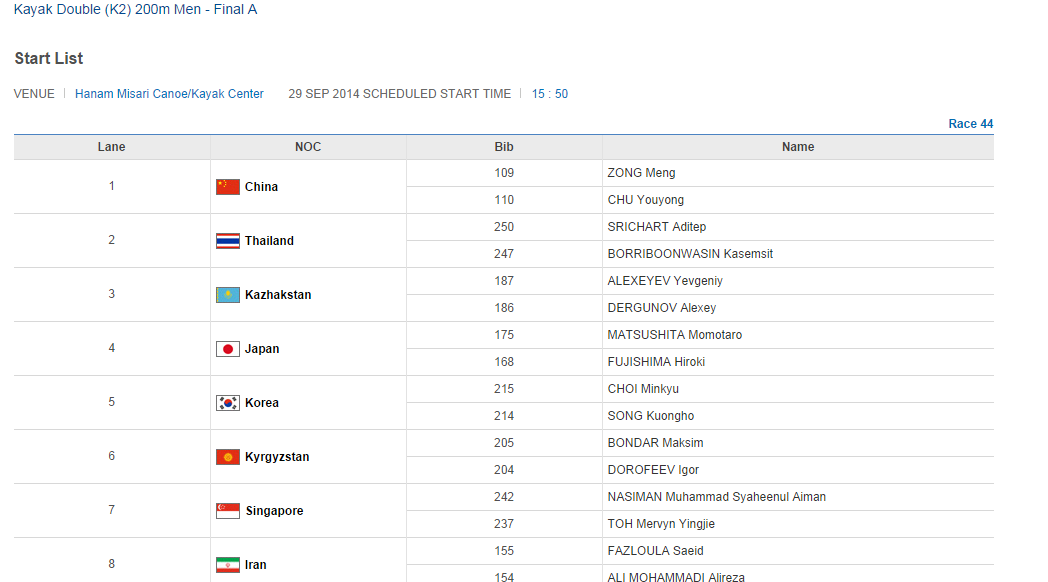Click the Kyrgyzstan flag icon
Image resolution: width=1048 pixels, height=582 pixels.
(228, 457)
